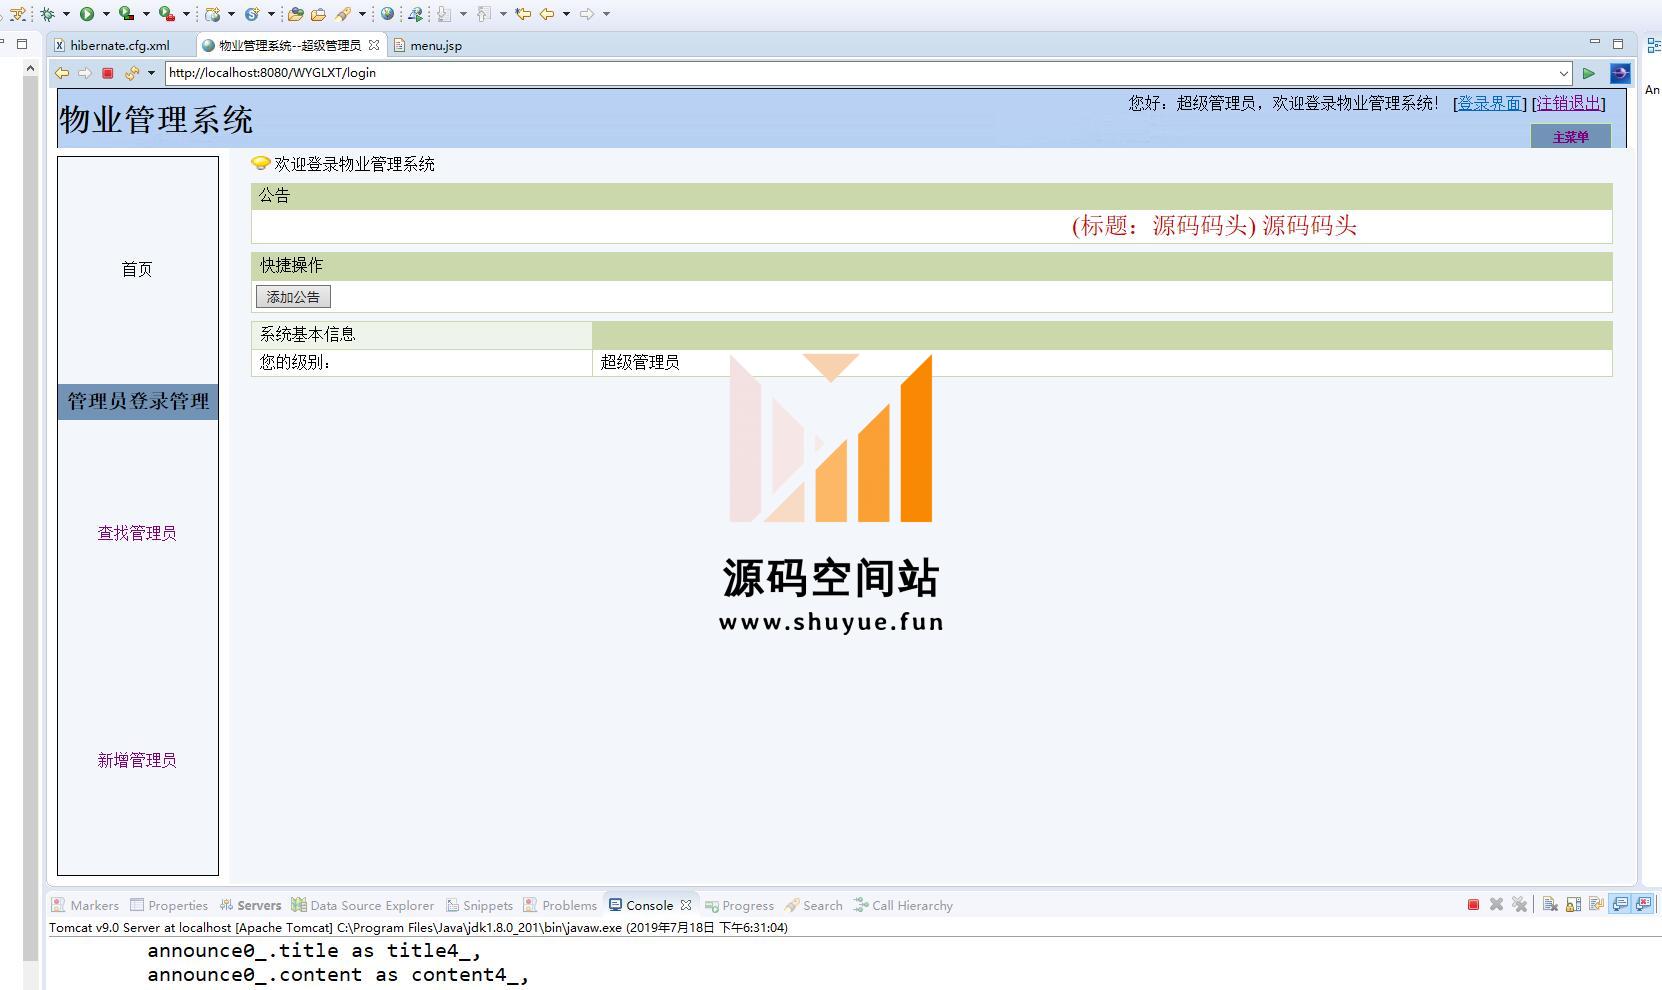The height and width of the screenshot is (990, 1662).
Task: Go forward in the internal browser
Action: click(x=85, y=73)
